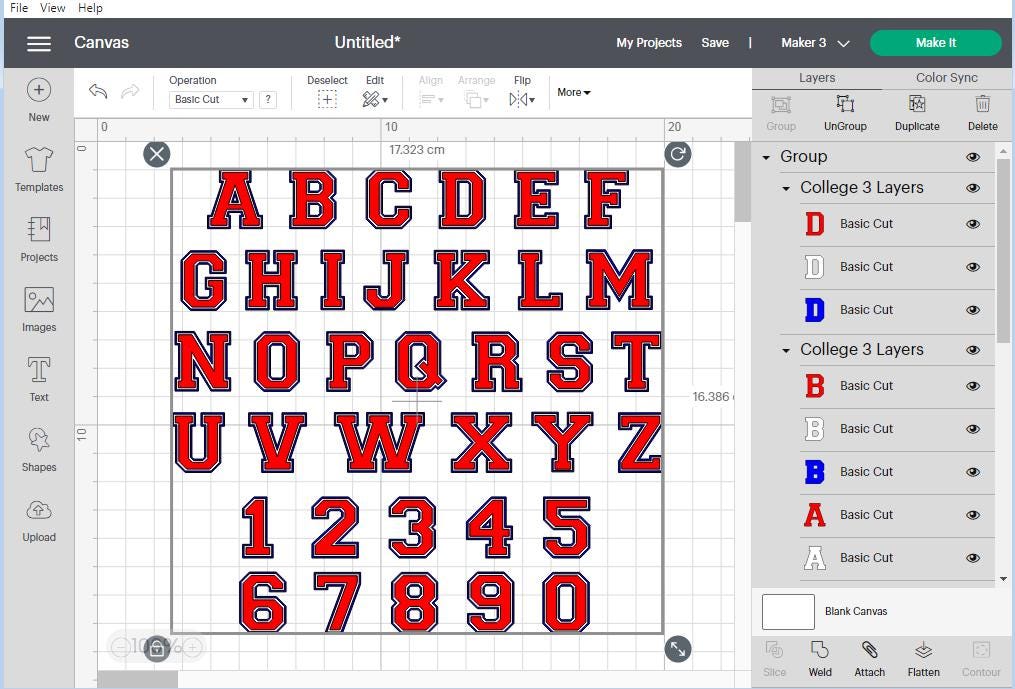Collapse the second College 3 Layers arrow
The height and width of the screenshot is (689, 1015).
point(786,350)
